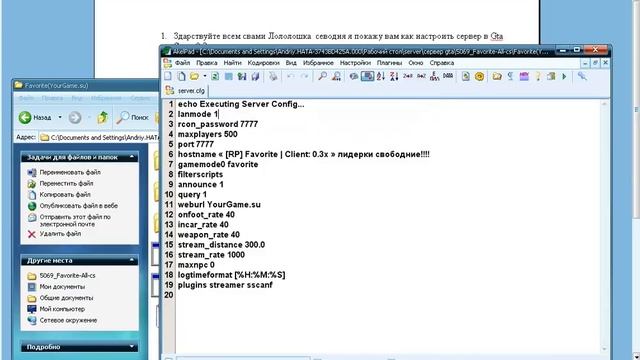The image size is (640, 360).
Task: Open Мой компьютер in Explorer sidebar
Action: tap(62, 309)
